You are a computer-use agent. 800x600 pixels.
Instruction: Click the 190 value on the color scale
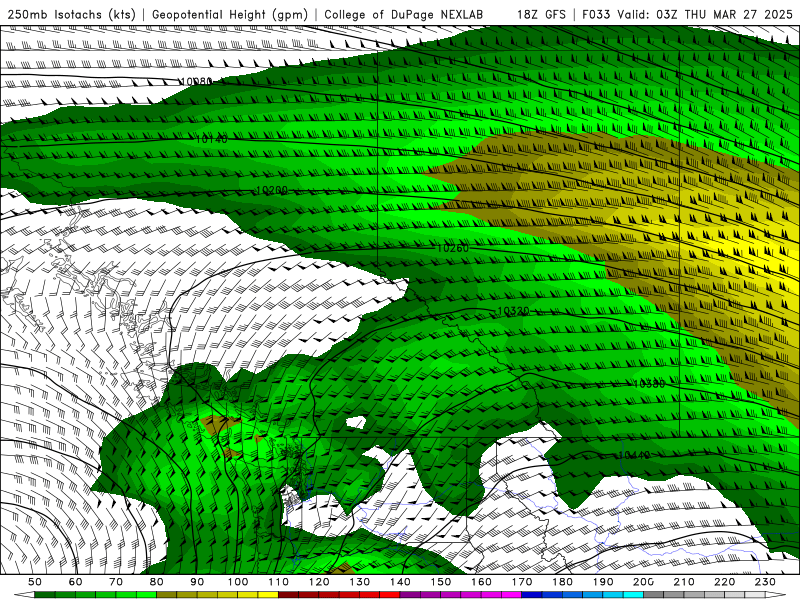603,582
